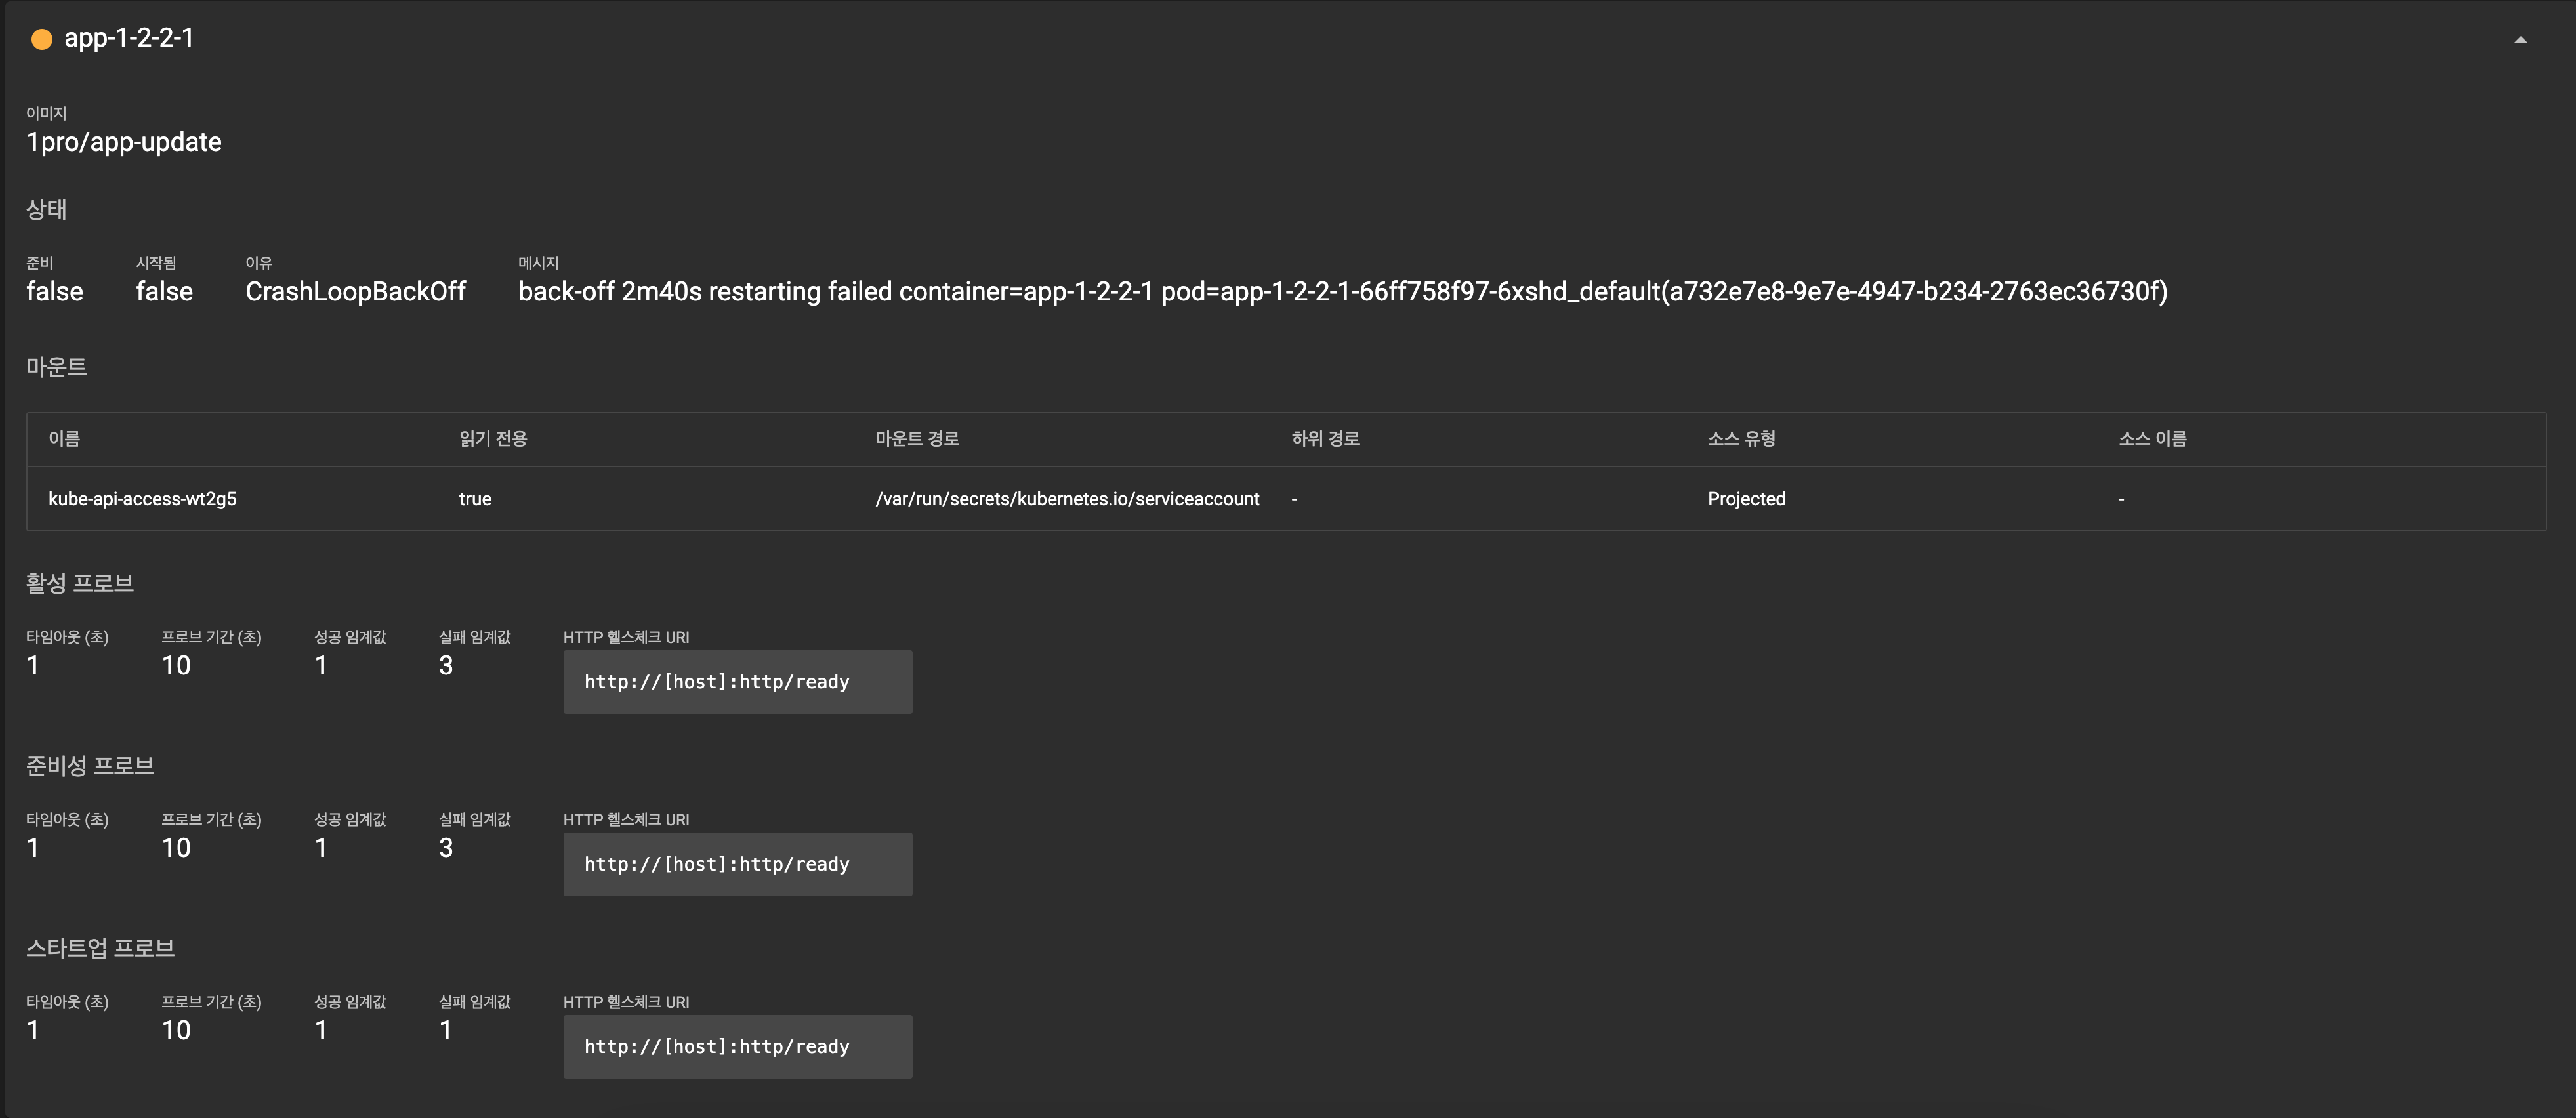Click the 활성 프로브 health check URI box
Image resolution: width=2576 pixels, height=1118 pixels.
(736, 681)
